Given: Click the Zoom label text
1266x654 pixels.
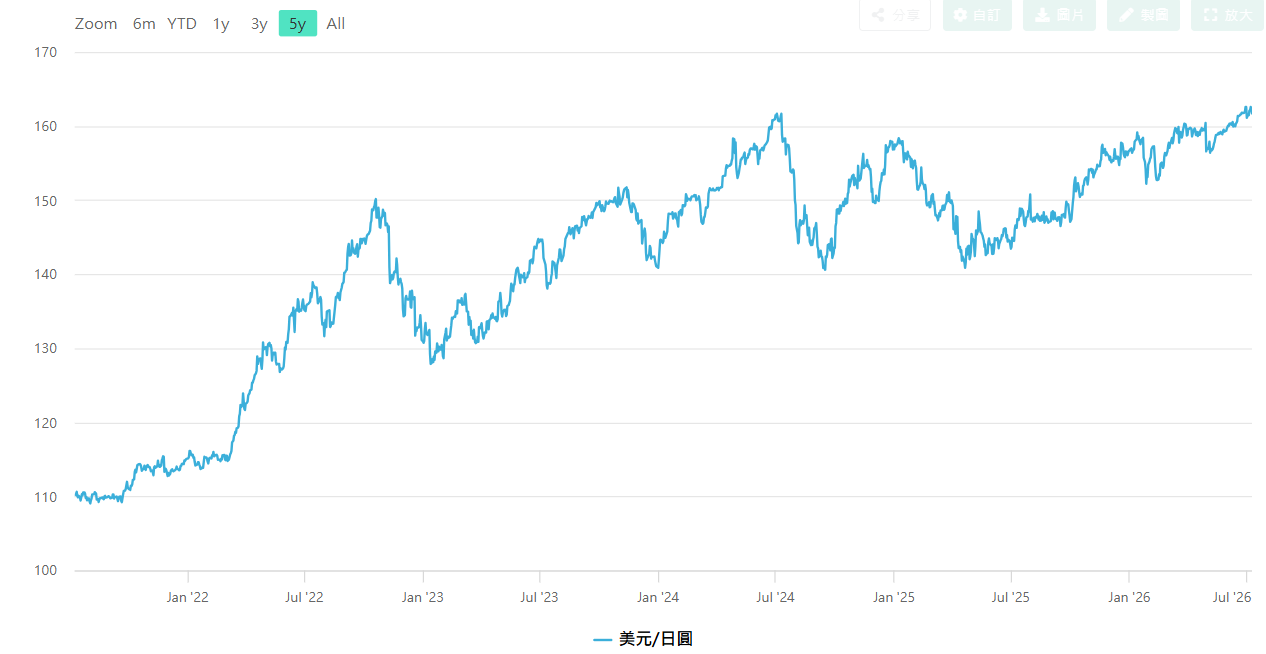Looking at the screenshot, I should click(96, 24).
